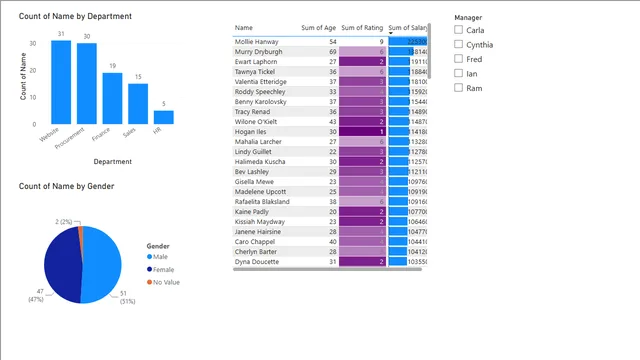Screen dimensions: 640x360
Task: Click the Manager slicer header
Action: (468, 18)
